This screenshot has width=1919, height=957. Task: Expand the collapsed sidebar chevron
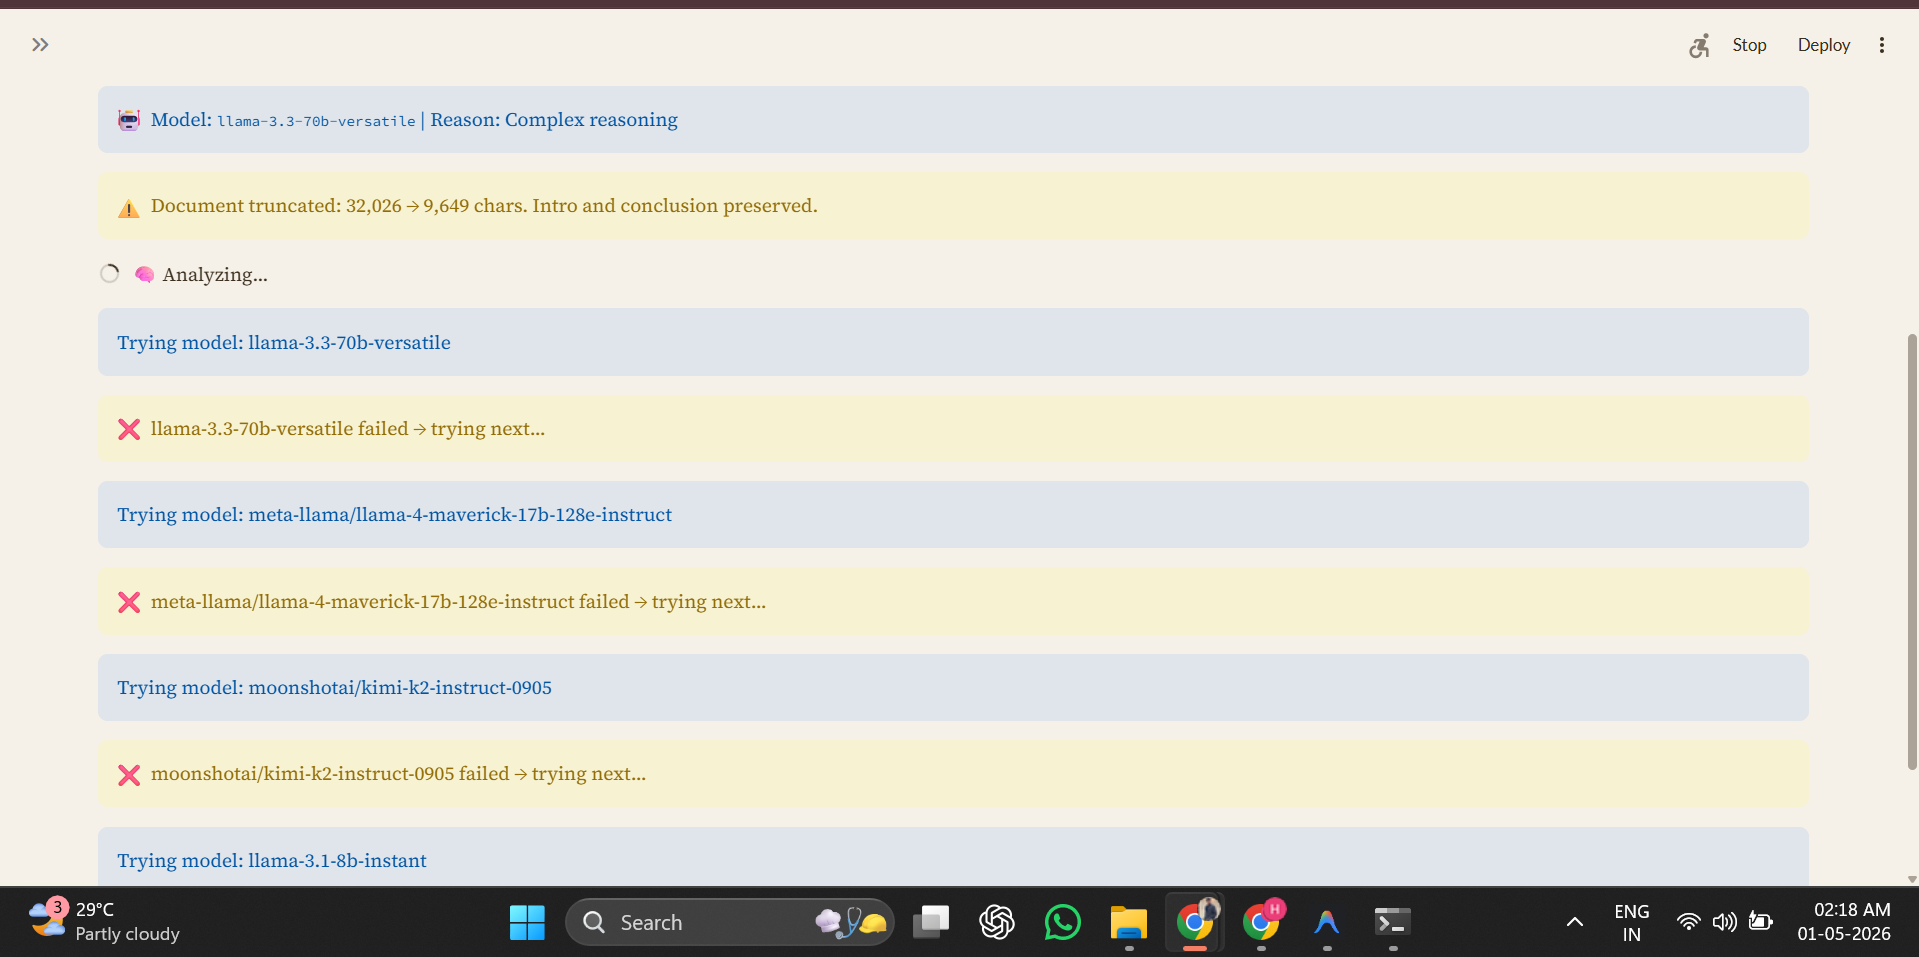tap(40, 45)
